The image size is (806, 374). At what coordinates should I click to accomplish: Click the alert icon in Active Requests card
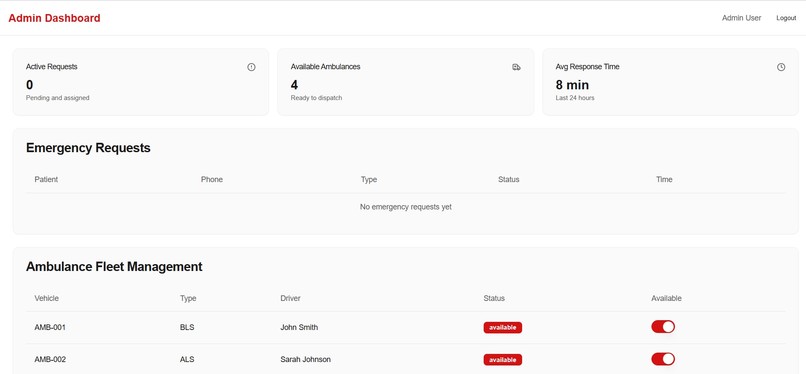tap(251, 67)
